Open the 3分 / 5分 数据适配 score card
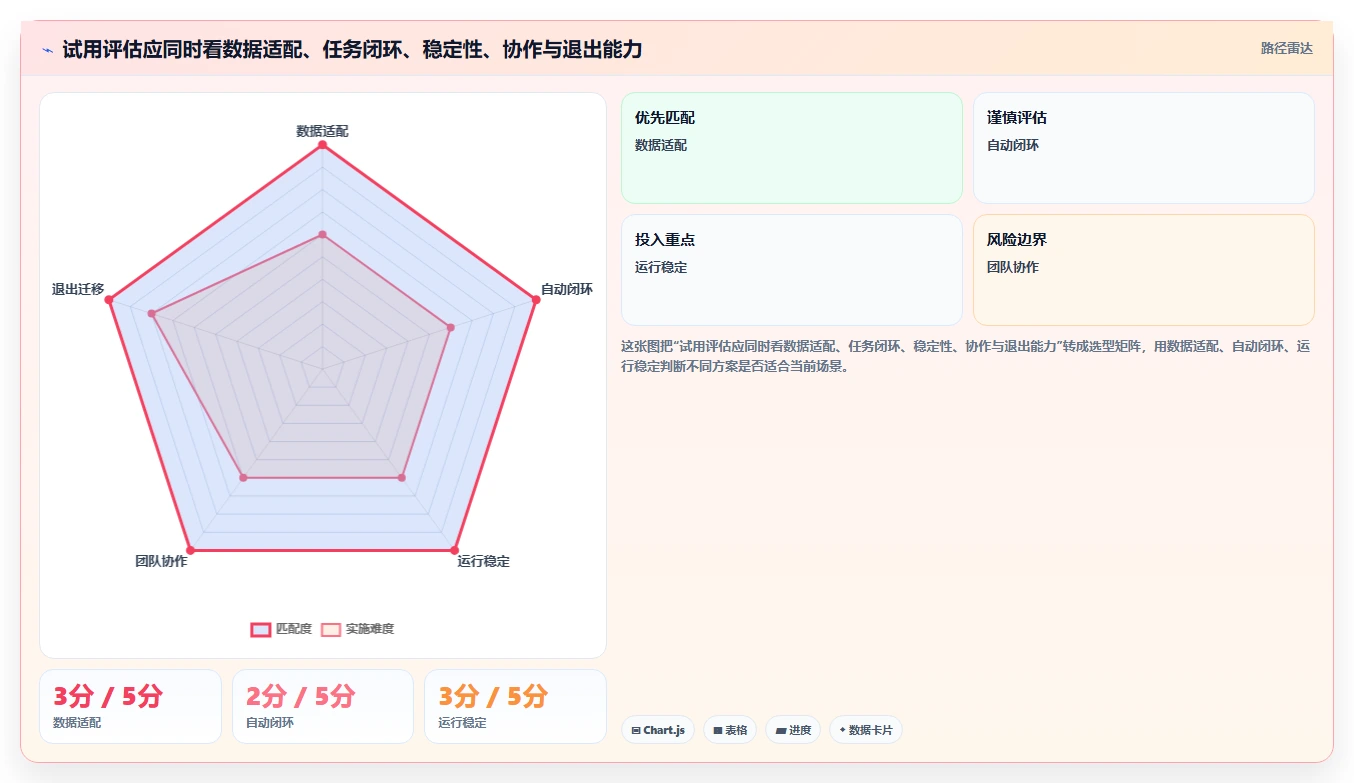Viewport: 1354px width, 783px height. (130, 706)
